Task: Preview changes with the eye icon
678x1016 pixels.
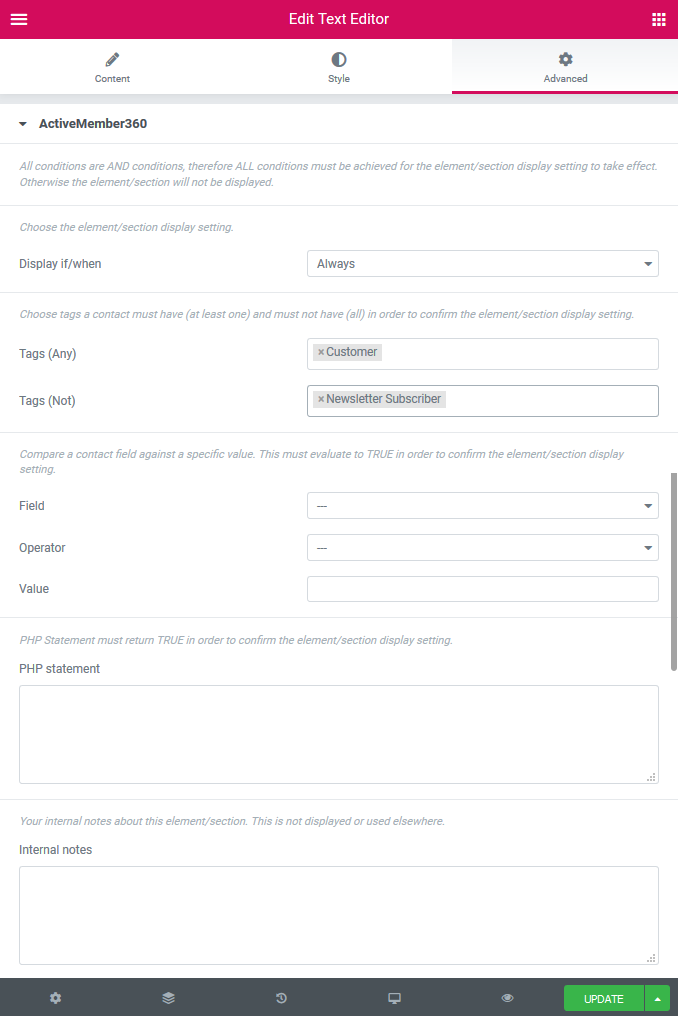Action: tap(507, 997)
